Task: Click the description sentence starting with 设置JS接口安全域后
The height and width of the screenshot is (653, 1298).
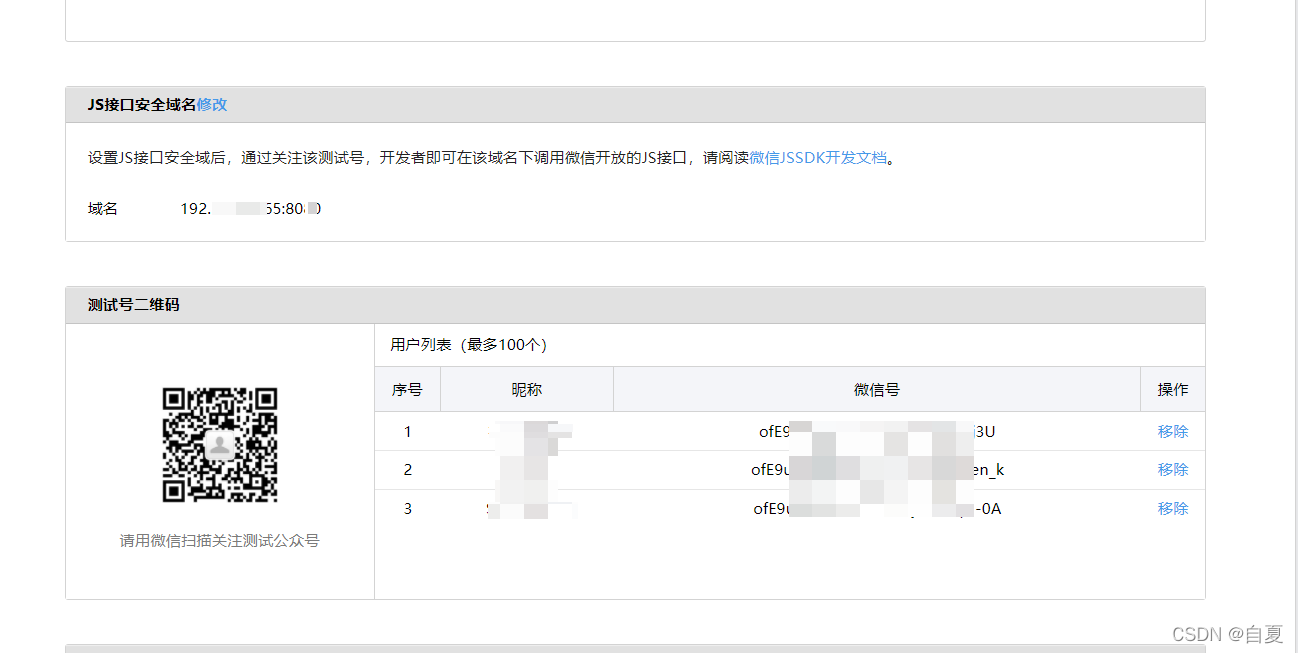Action: [x=491, y=158]
